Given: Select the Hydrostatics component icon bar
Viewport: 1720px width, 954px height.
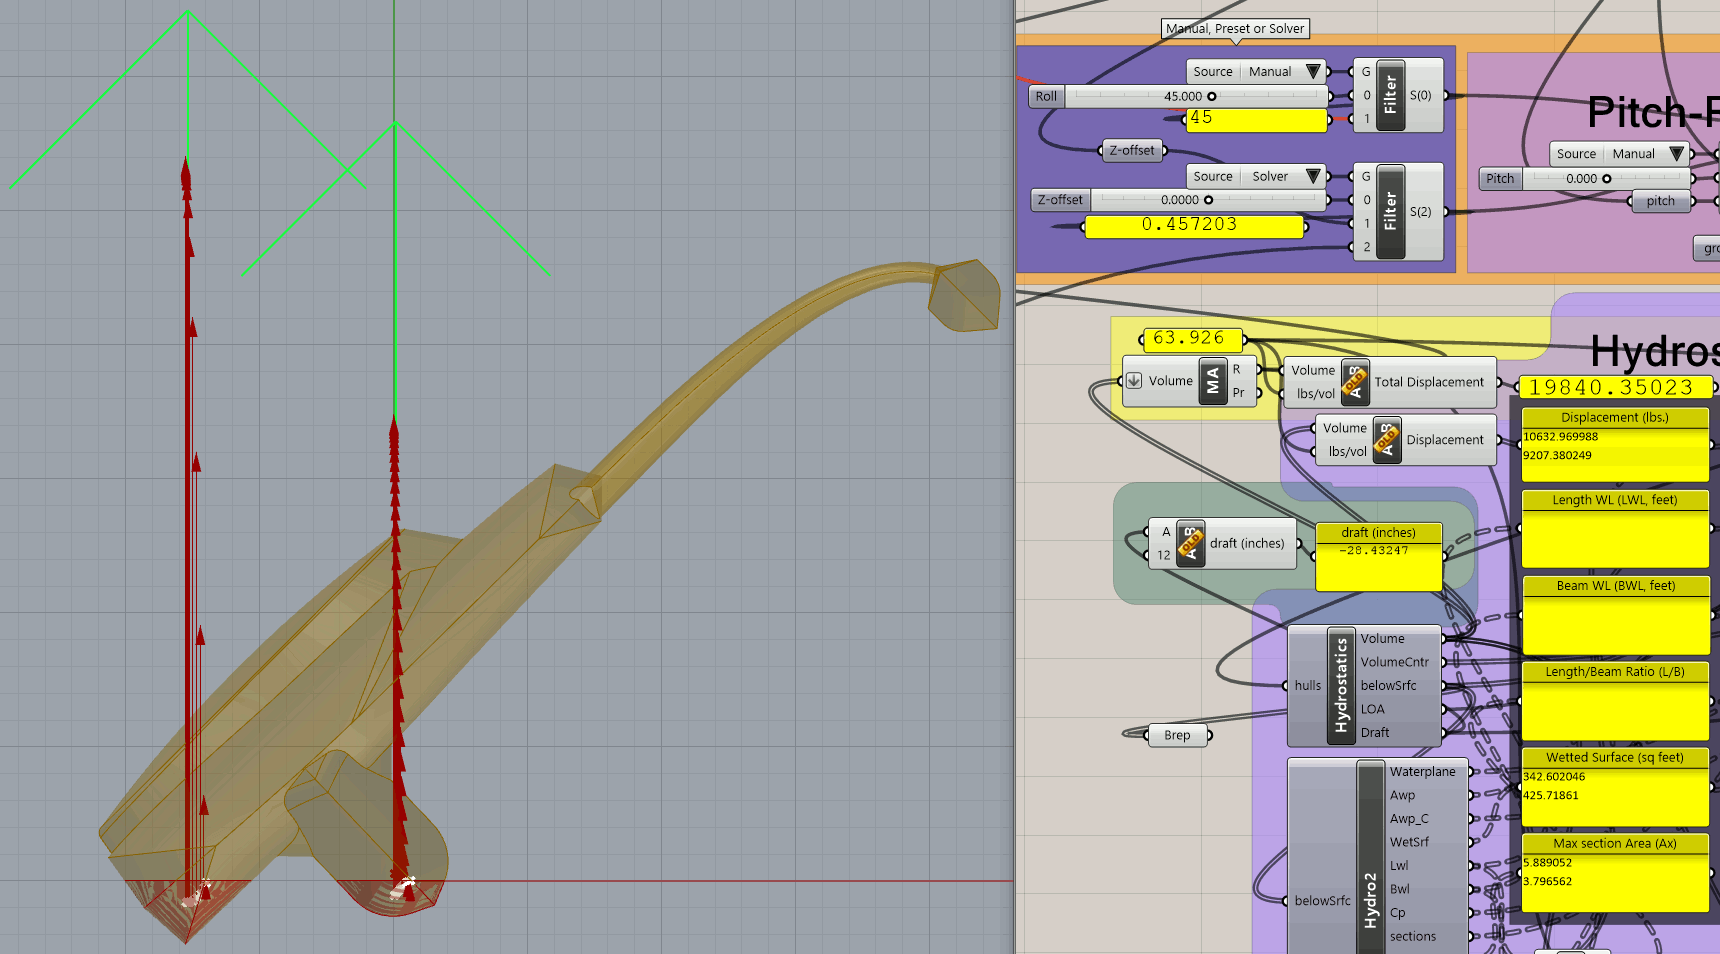Looking at the screenshot, I should tap(1341, 686).
